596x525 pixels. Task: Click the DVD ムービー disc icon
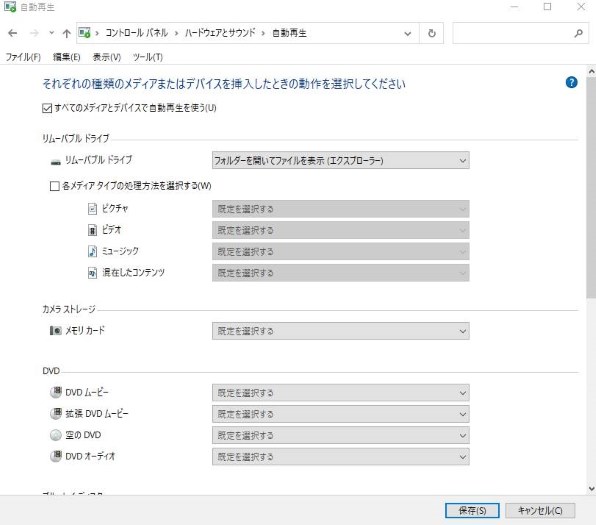55,392
